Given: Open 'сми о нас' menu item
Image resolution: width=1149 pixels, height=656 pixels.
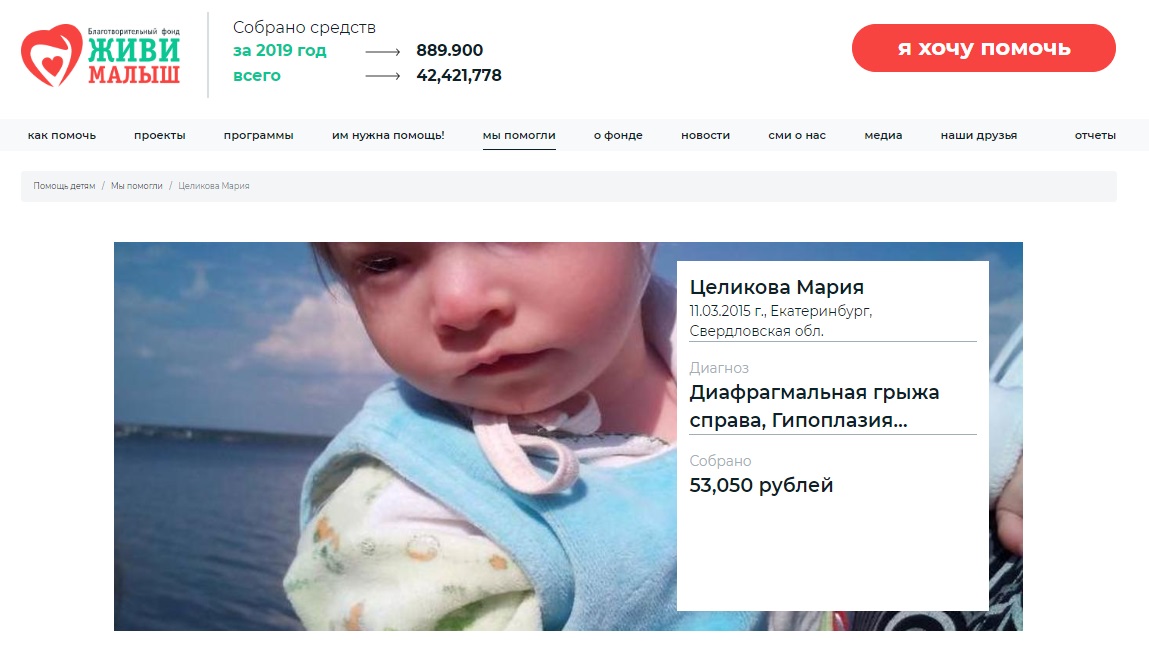Looking at the screenshot, I should [797, 135].
